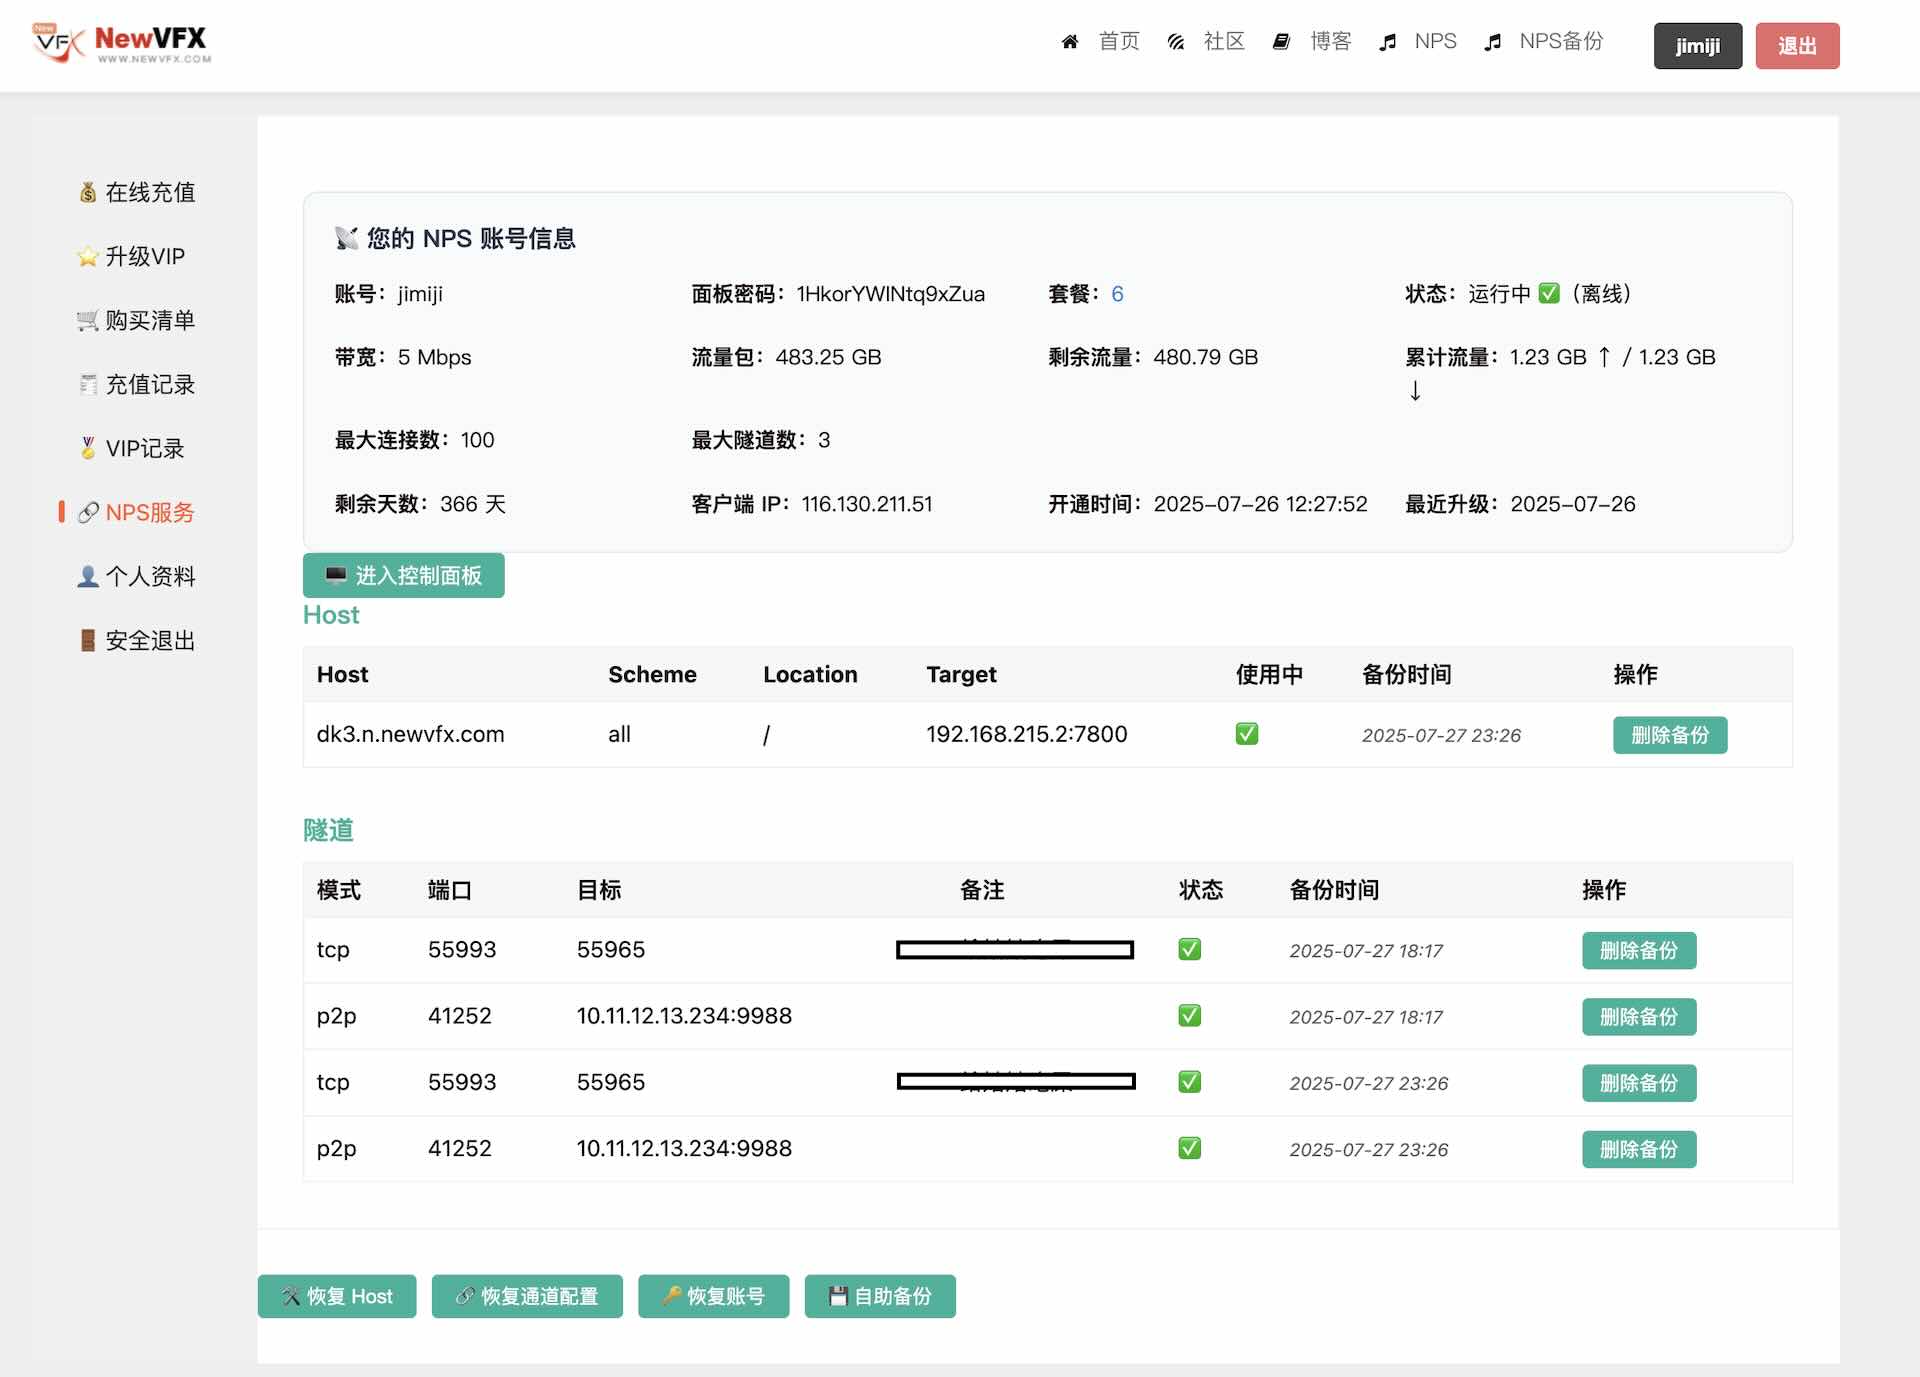Viewport: 1920px width, 1377px height.
Task: Click the remaining traffic value 480.79 GB
Action: [1205, 357]
